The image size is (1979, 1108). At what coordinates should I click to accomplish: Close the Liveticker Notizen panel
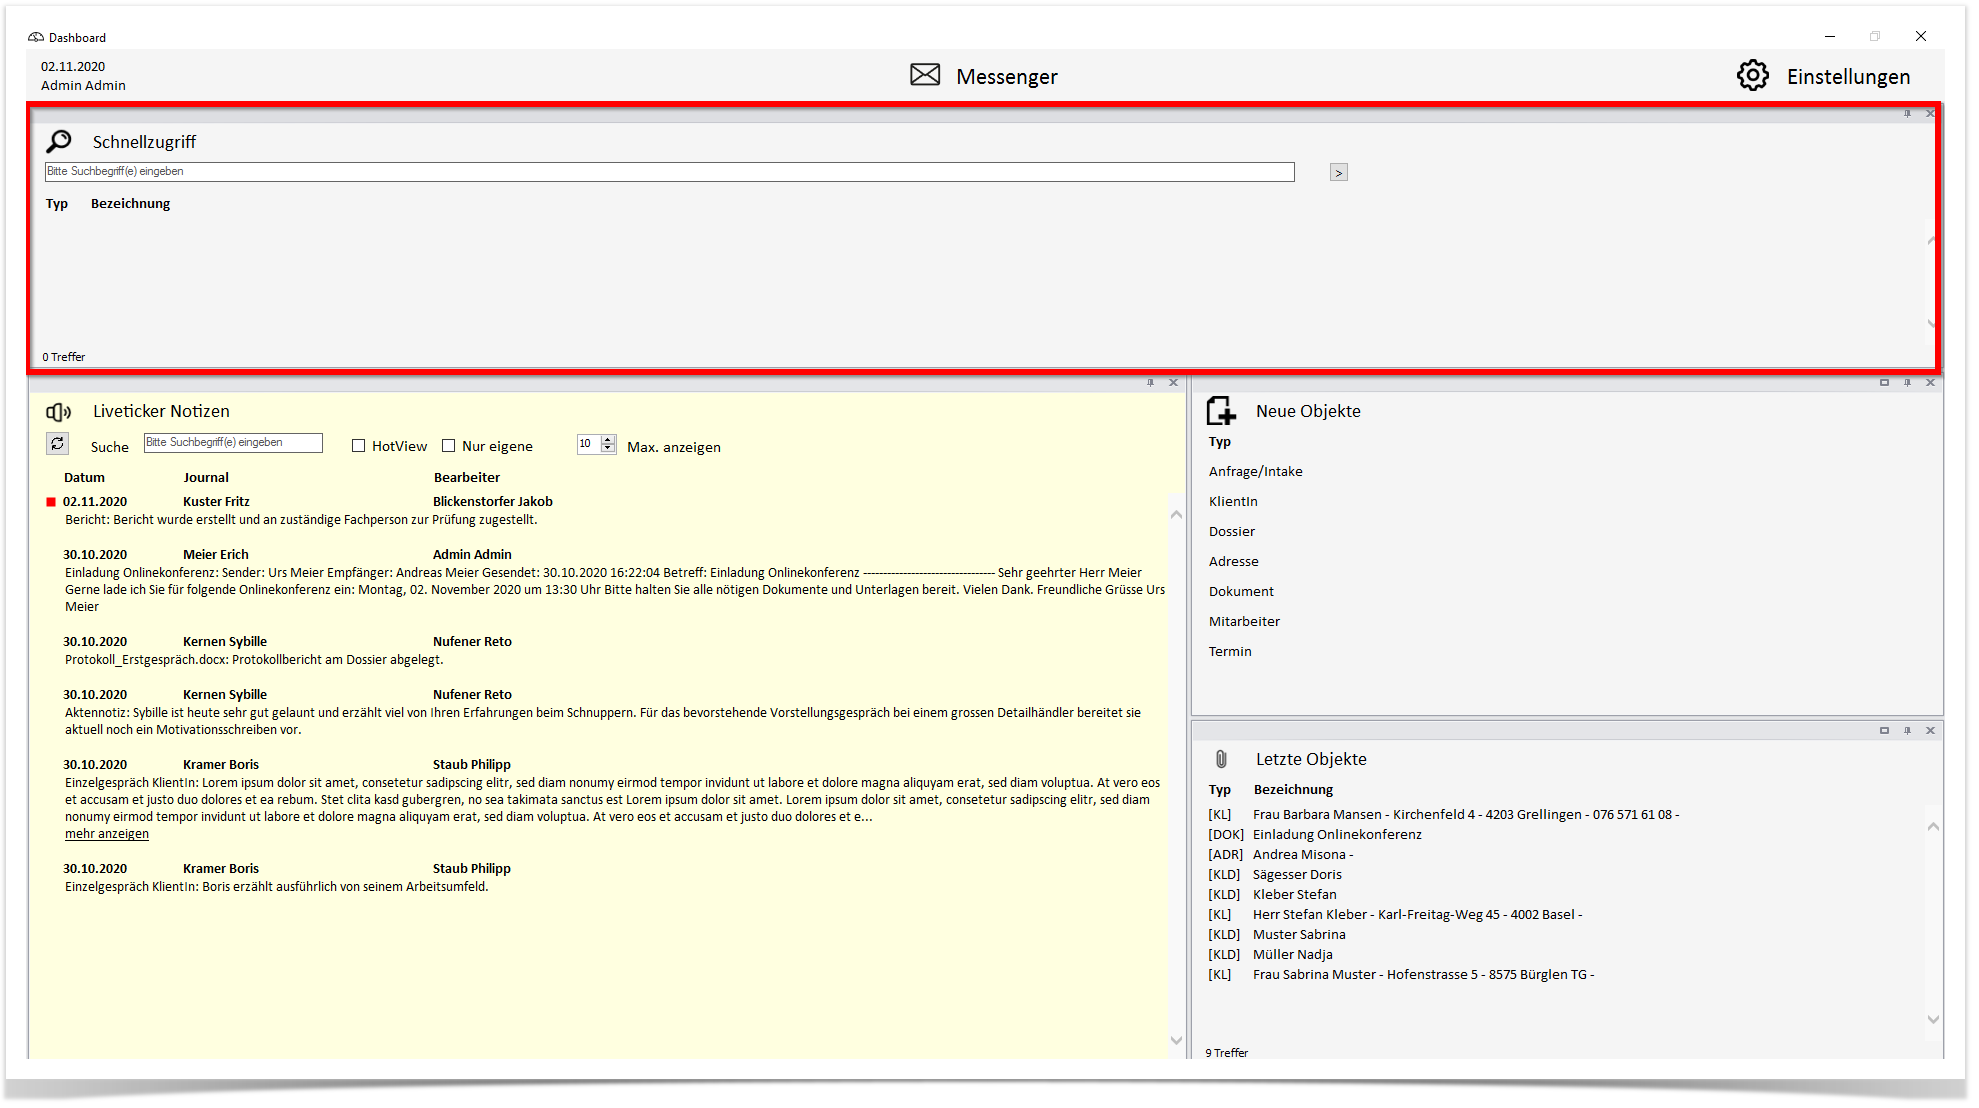tap(1173, 382)
